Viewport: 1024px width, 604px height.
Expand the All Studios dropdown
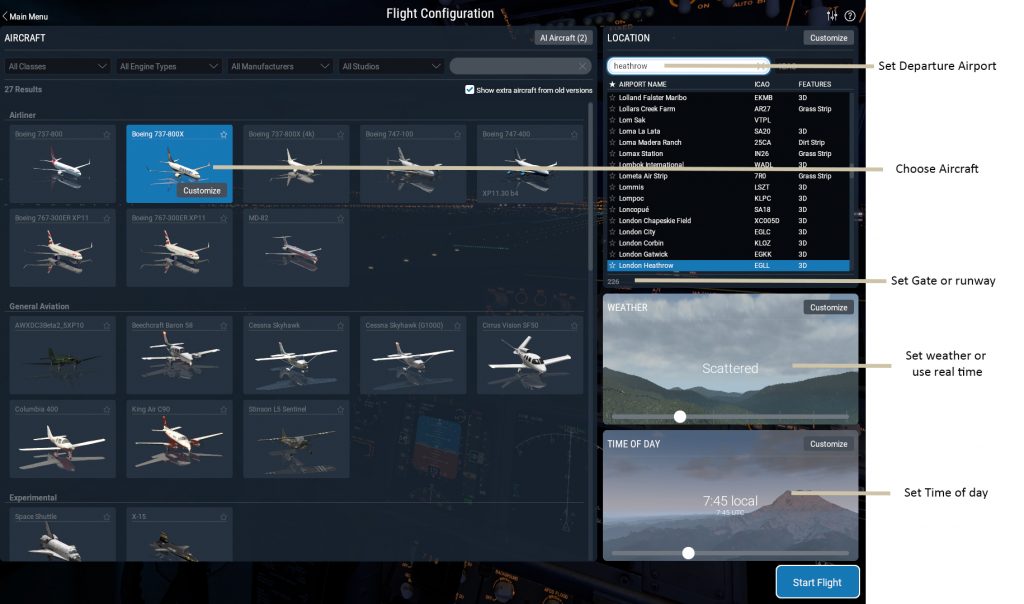391,66
